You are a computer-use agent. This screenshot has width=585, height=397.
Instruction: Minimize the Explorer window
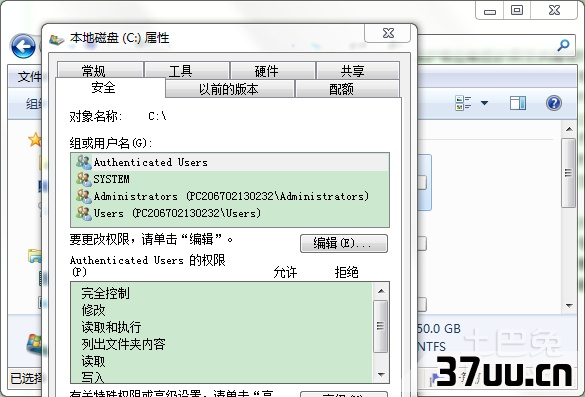490,10
